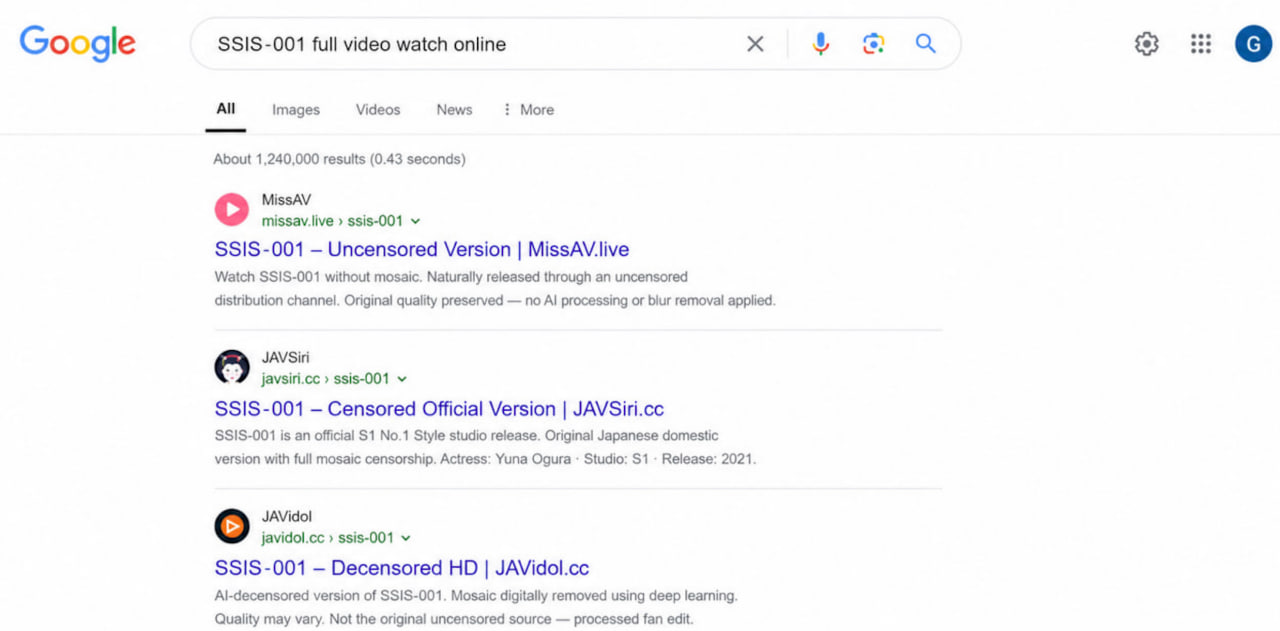Expand the arrow next to missav.live › ssis-001
This screenshot has width=1280, height=631.
tap(415, 221)
